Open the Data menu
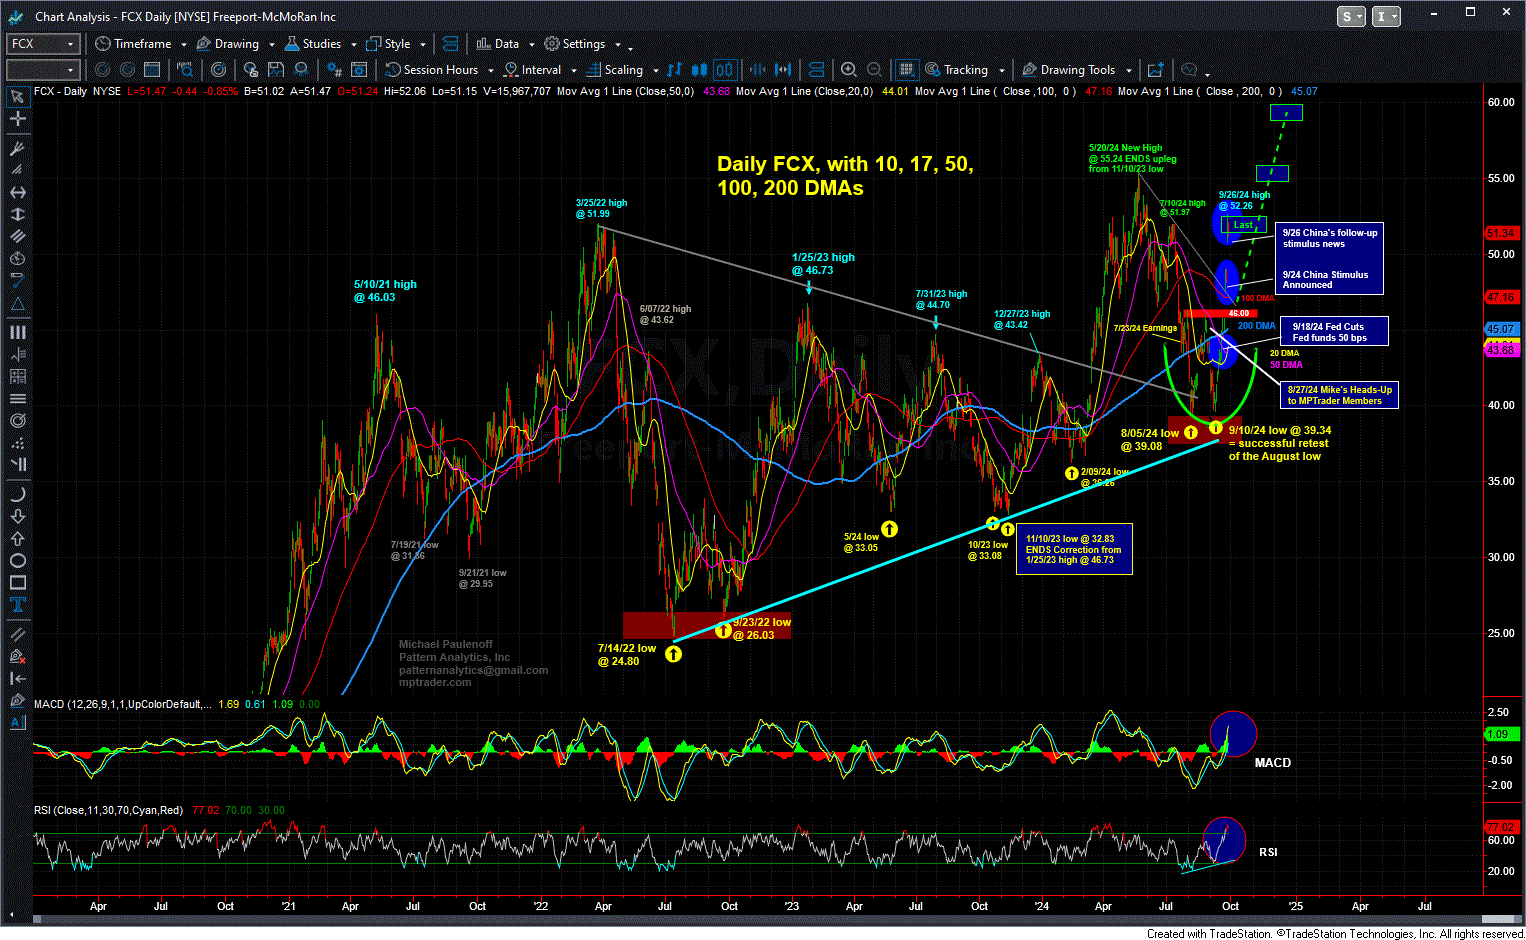Viewport: 1526px width, 940px height. 498,44
